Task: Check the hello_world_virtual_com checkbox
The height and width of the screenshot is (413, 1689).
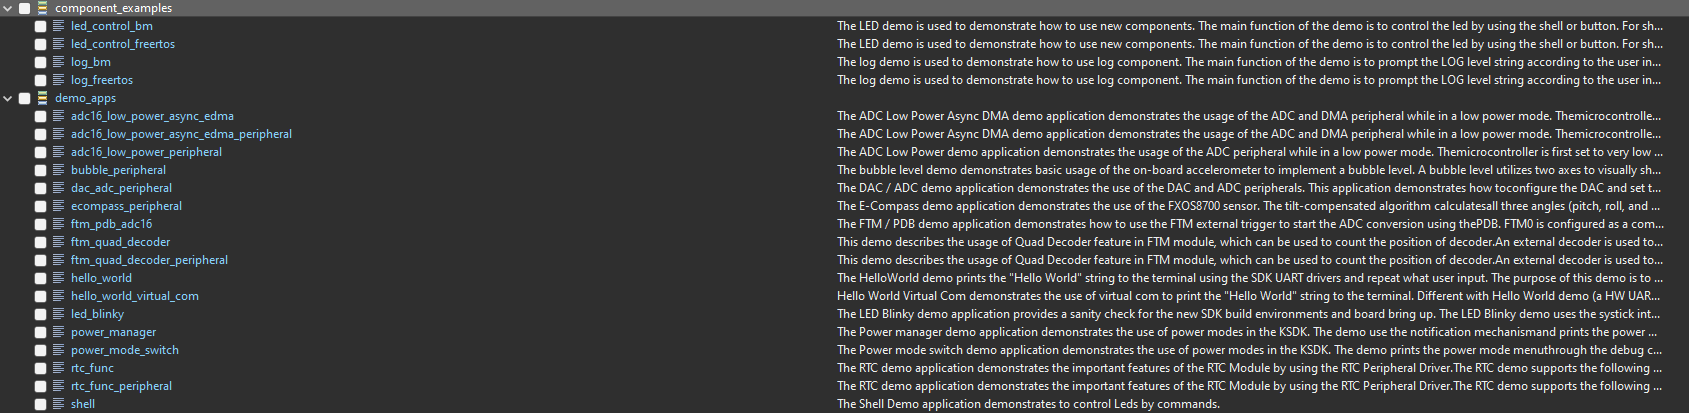Action: pyautogui.click(x=41, y=296)
